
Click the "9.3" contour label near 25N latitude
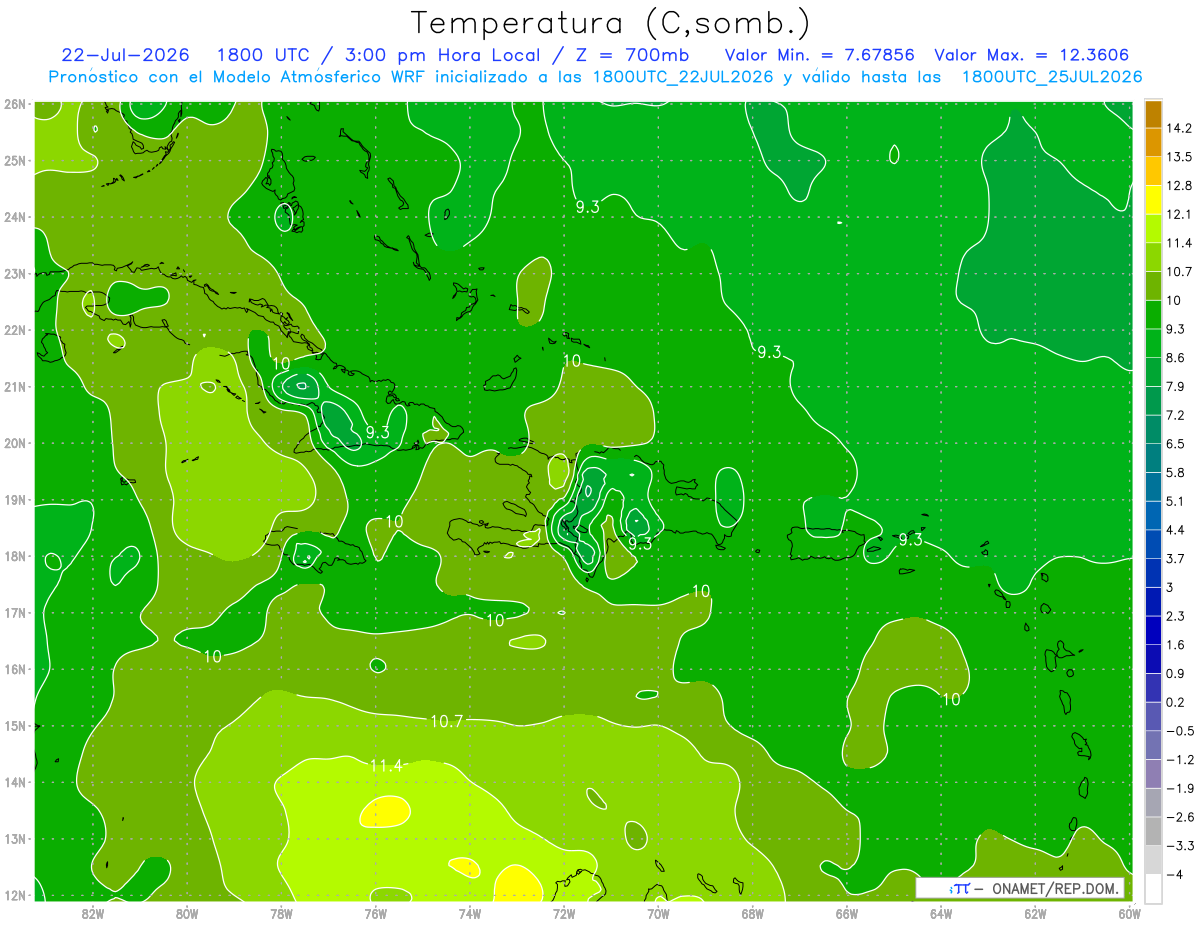coord(587,207)
